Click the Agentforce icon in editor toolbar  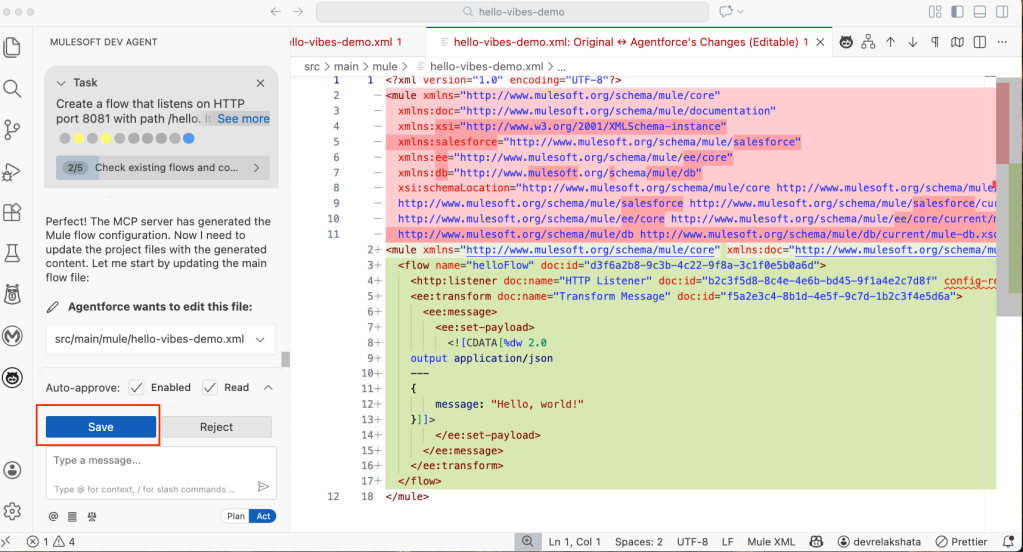[x=845, y=42]
